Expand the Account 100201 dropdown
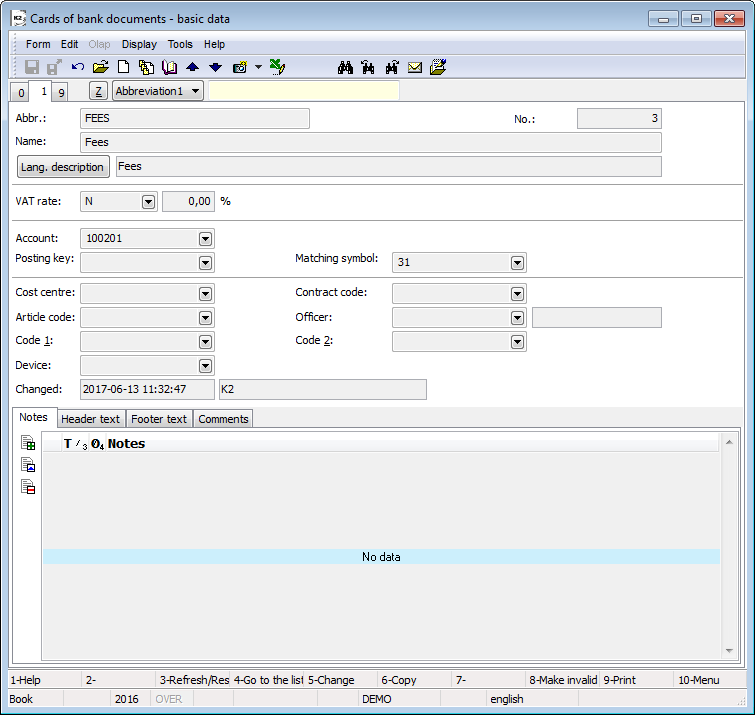 [x=205, y=239]
